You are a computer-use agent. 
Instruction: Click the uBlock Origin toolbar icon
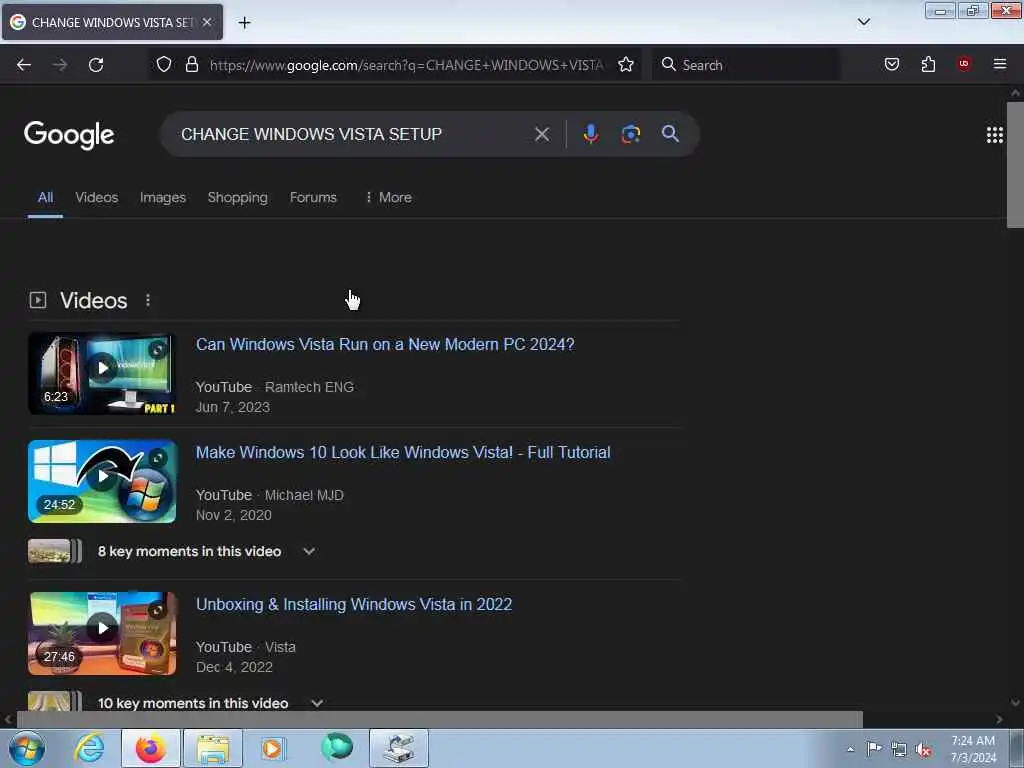[x=964, y=63]
